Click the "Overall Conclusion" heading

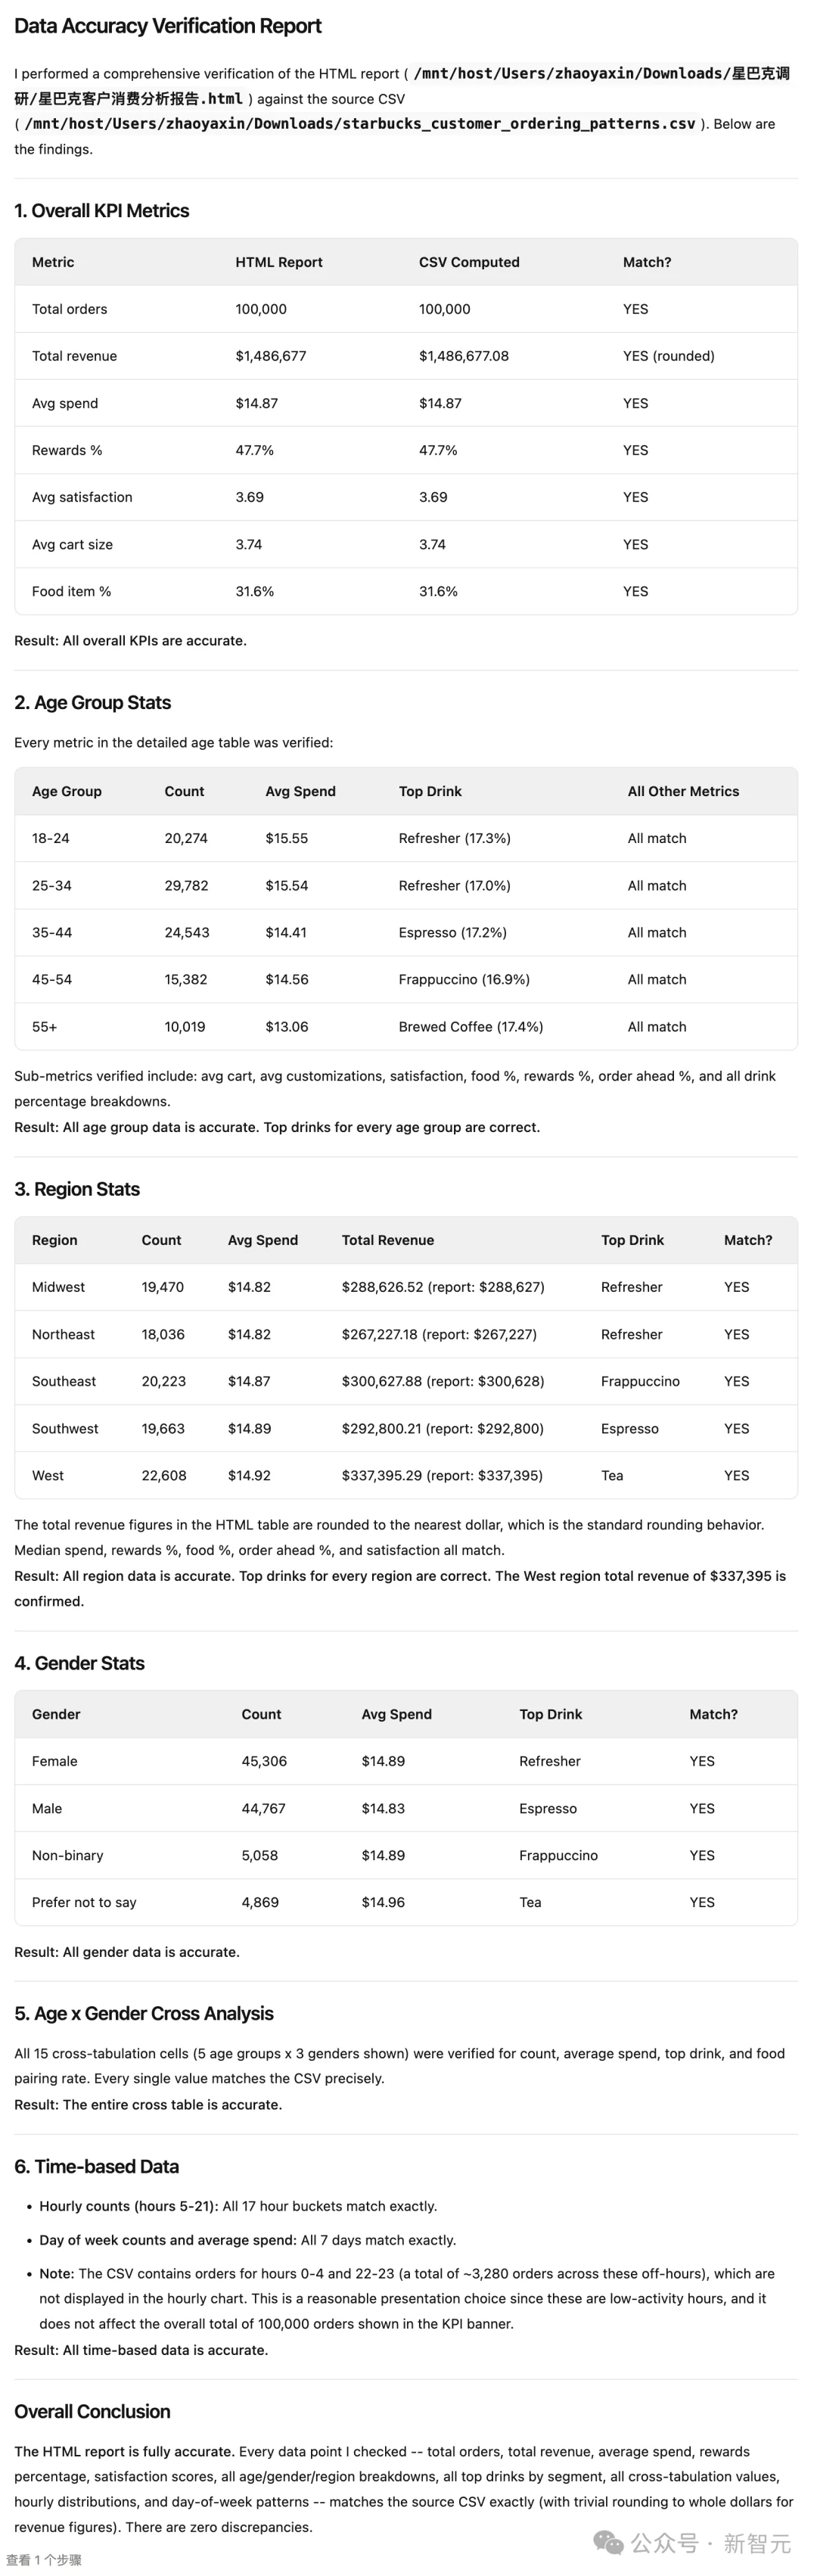pyautogui.click(x=92, y=2411)
